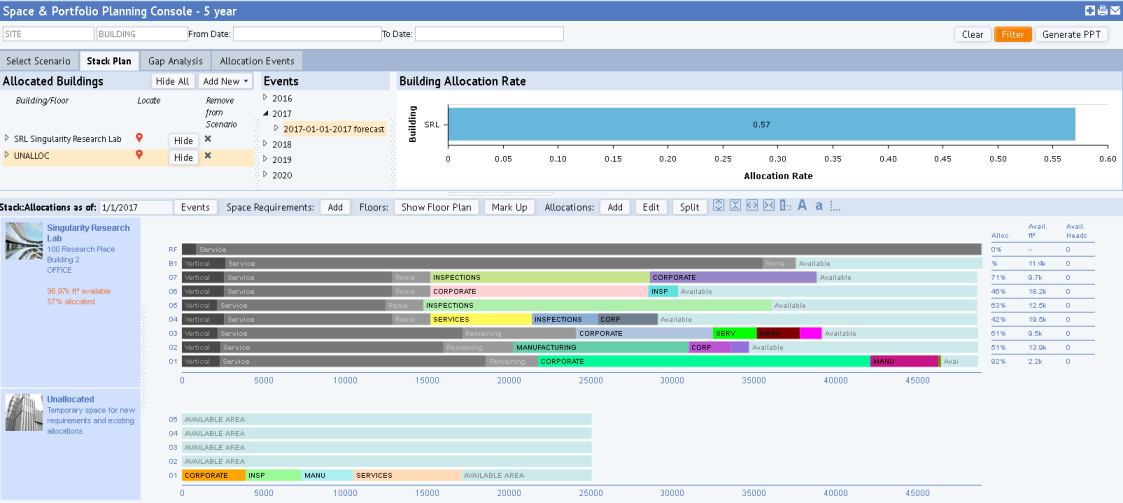
Task: Open the Add New dropdown
Action: tap(225, 81)
